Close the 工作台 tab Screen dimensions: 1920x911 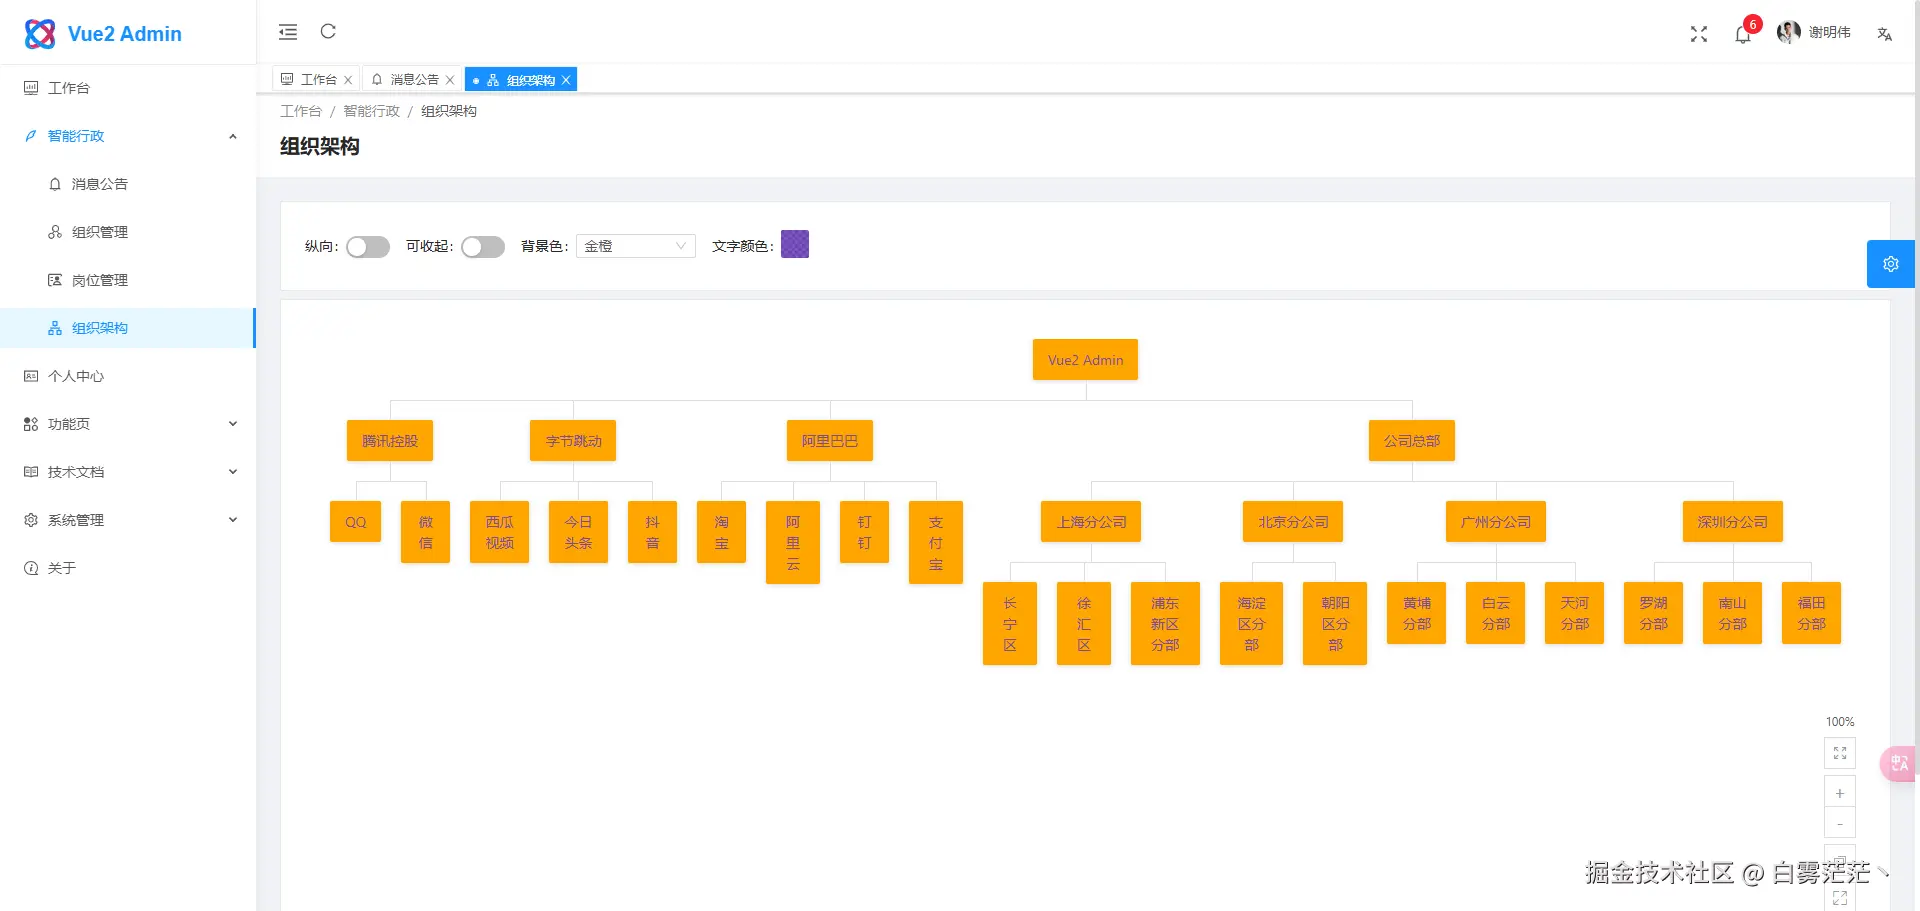[348, 80]
